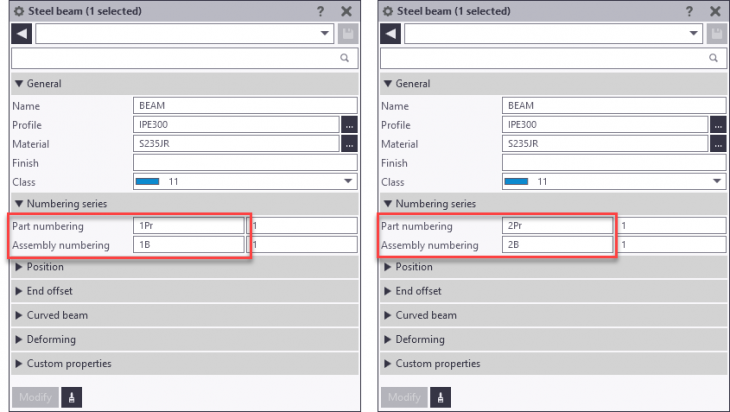Click part numbering start number, left panel
Screen dimensions: 730x412
click(302, 226)
